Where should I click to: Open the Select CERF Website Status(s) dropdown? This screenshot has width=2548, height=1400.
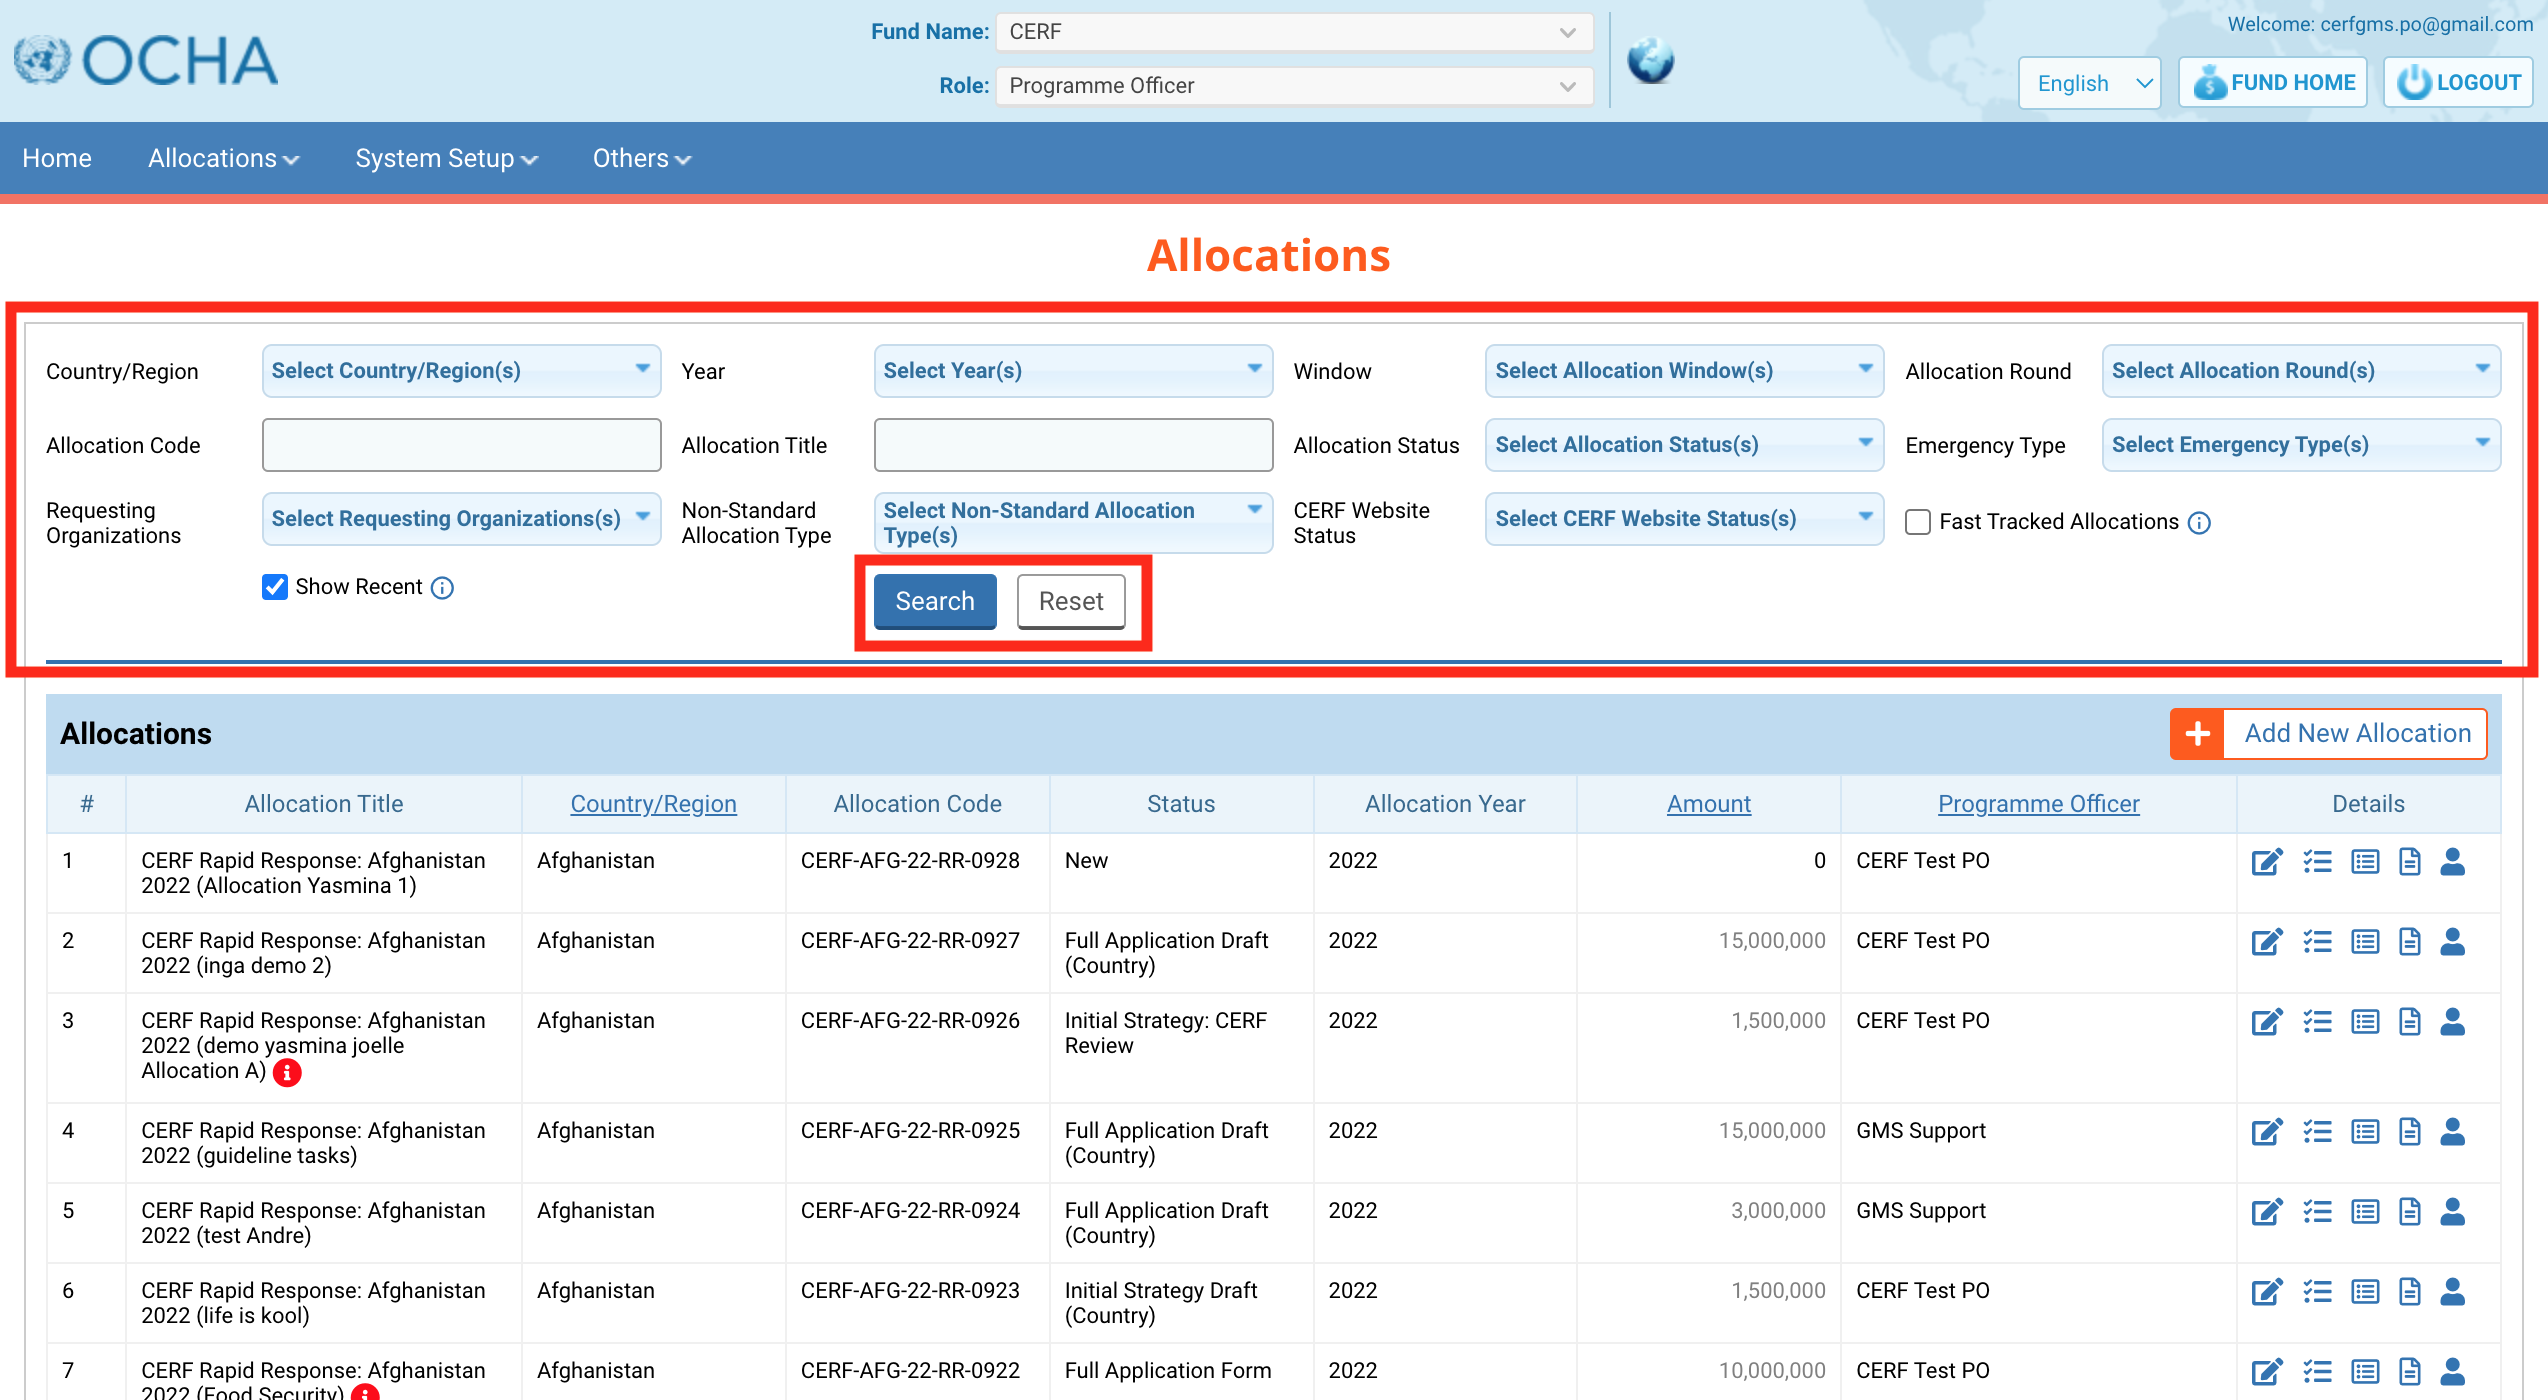(x=1684, y=519)
